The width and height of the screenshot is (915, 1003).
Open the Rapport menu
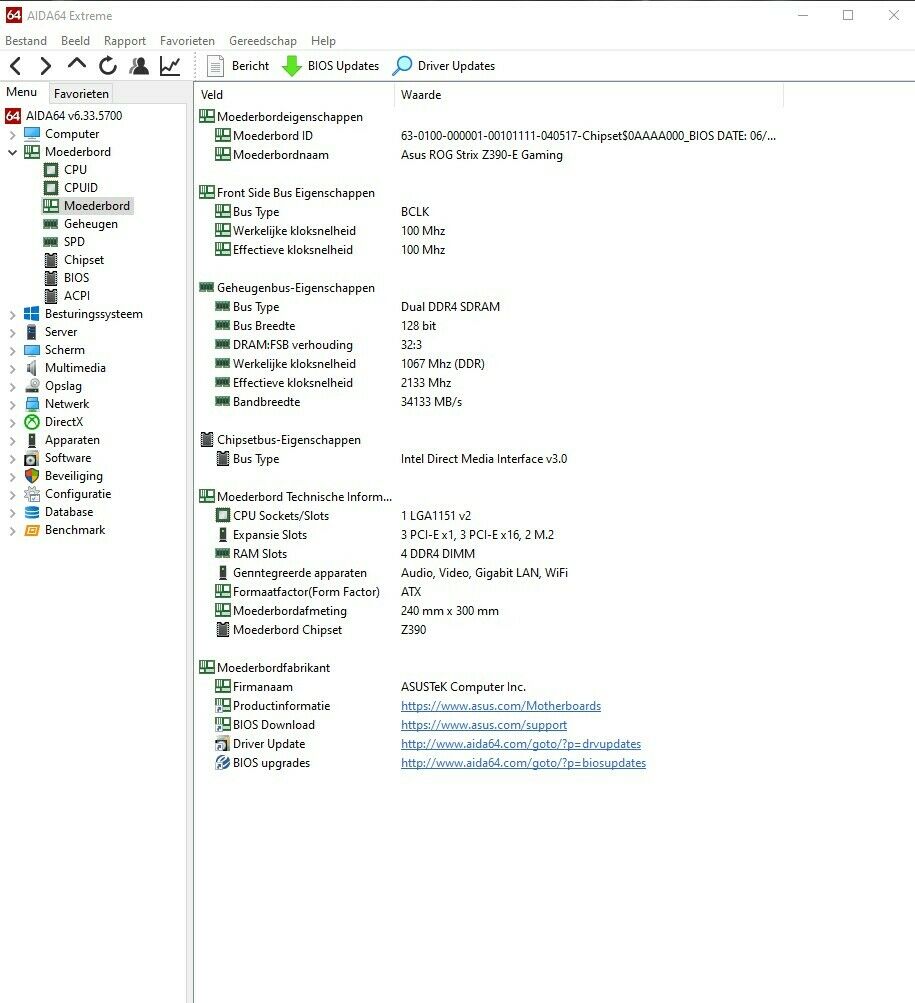pos(125,41)
